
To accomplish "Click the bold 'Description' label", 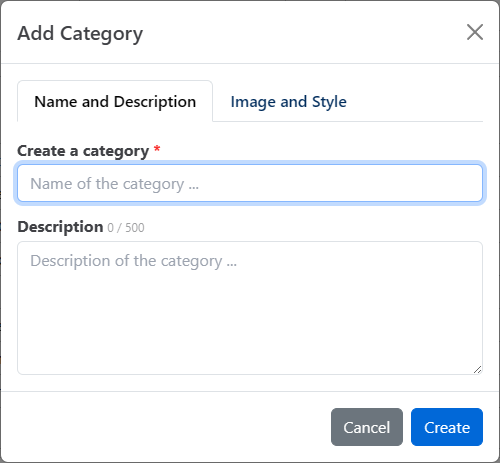I will click(60, 227).
